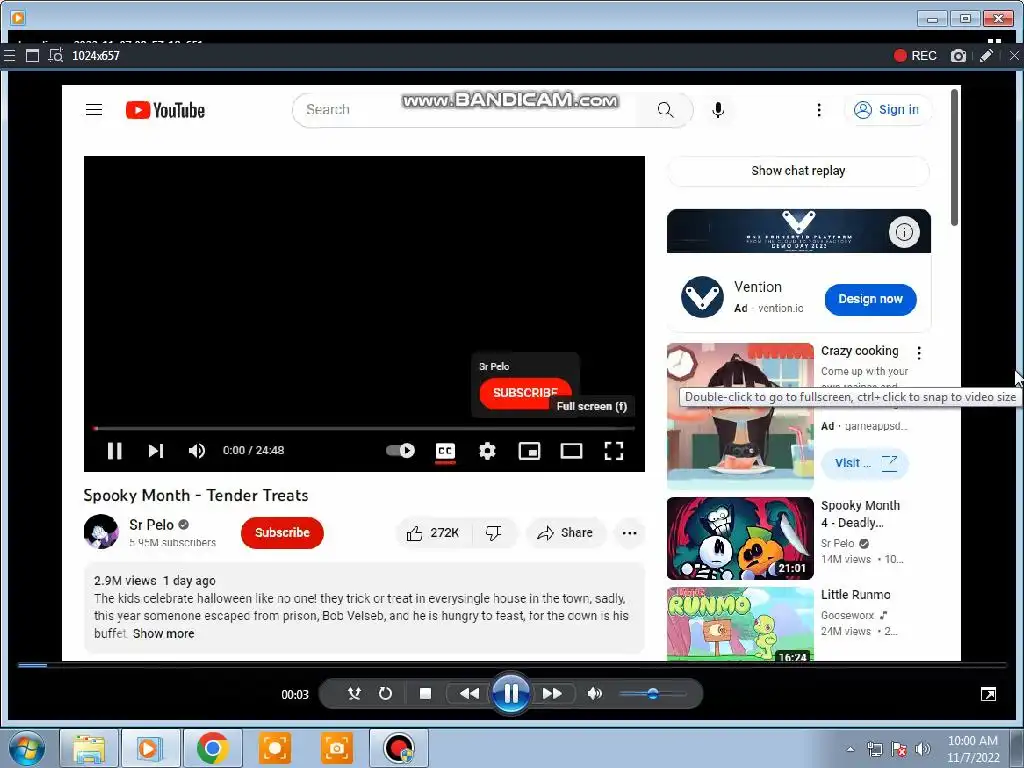Select Bandicam fullscreen rectangle mode icon
This screenshot has height=768, width=1024.
point(32,56)
